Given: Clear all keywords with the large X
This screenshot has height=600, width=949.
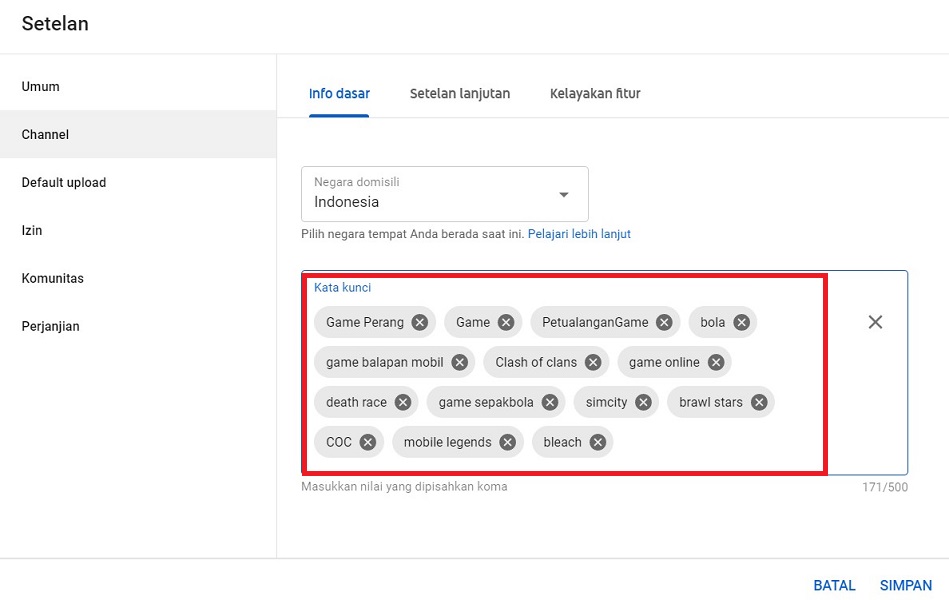Looking at the screenshot, I should coord(875,322).
